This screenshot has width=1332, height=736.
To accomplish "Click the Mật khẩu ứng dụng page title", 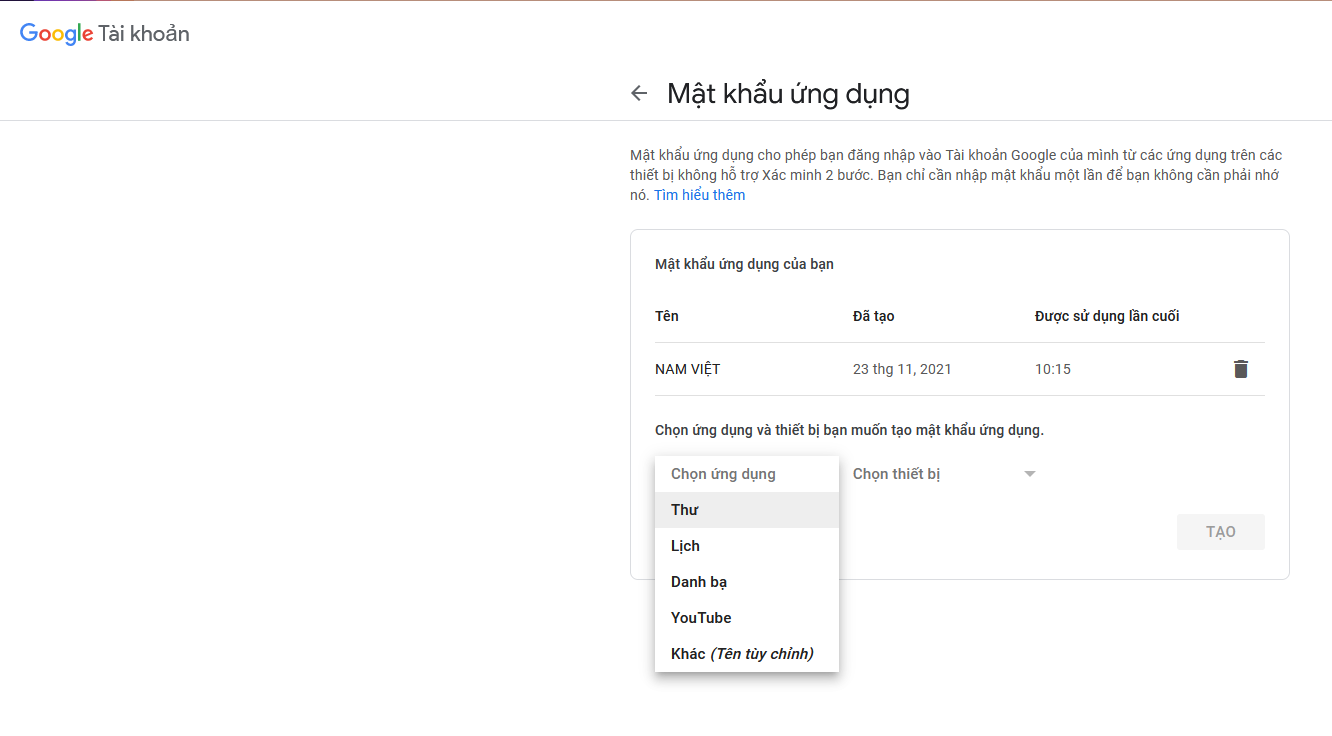I will click(788, 94).
